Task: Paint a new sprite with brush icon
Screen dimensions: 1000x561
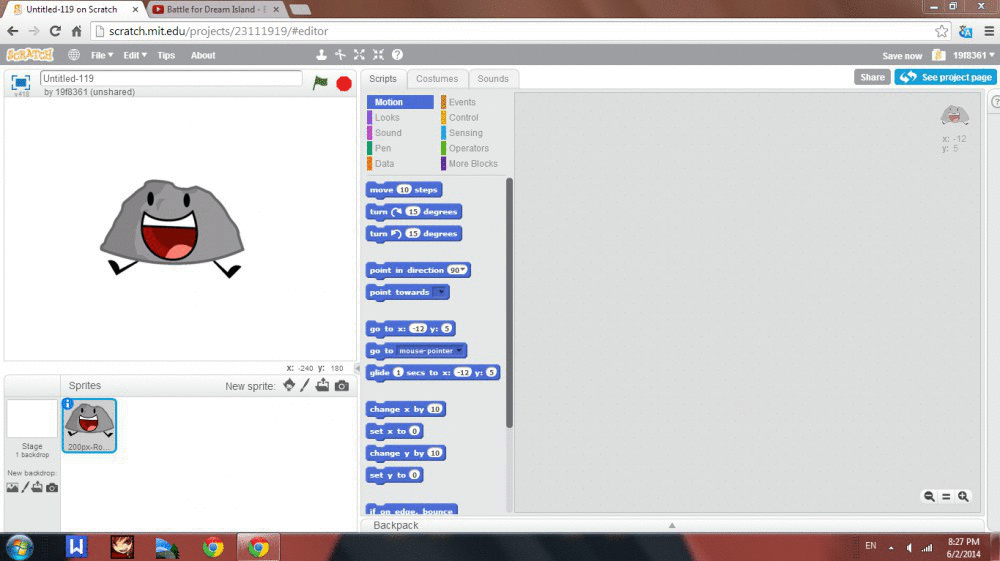Action: (x=305, y=386)
